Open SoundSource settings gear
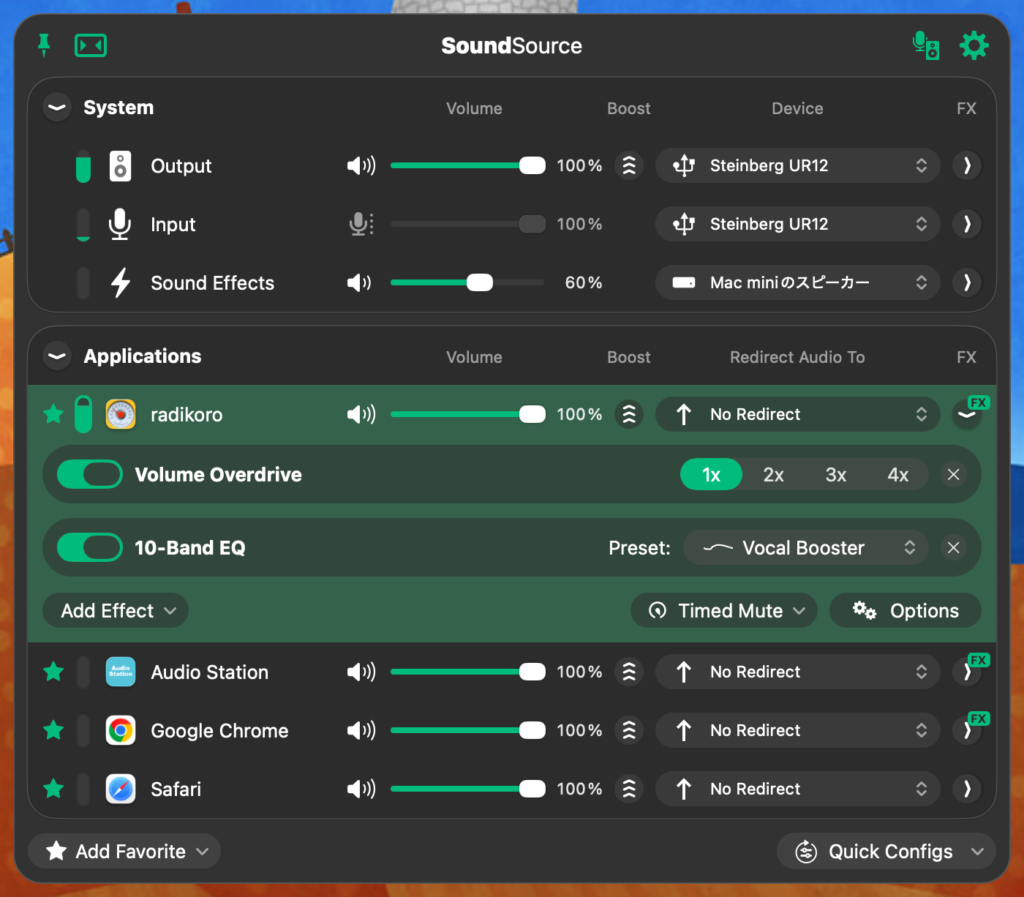The width and height of the screenshot is (1024, 897). coord(973,45)
